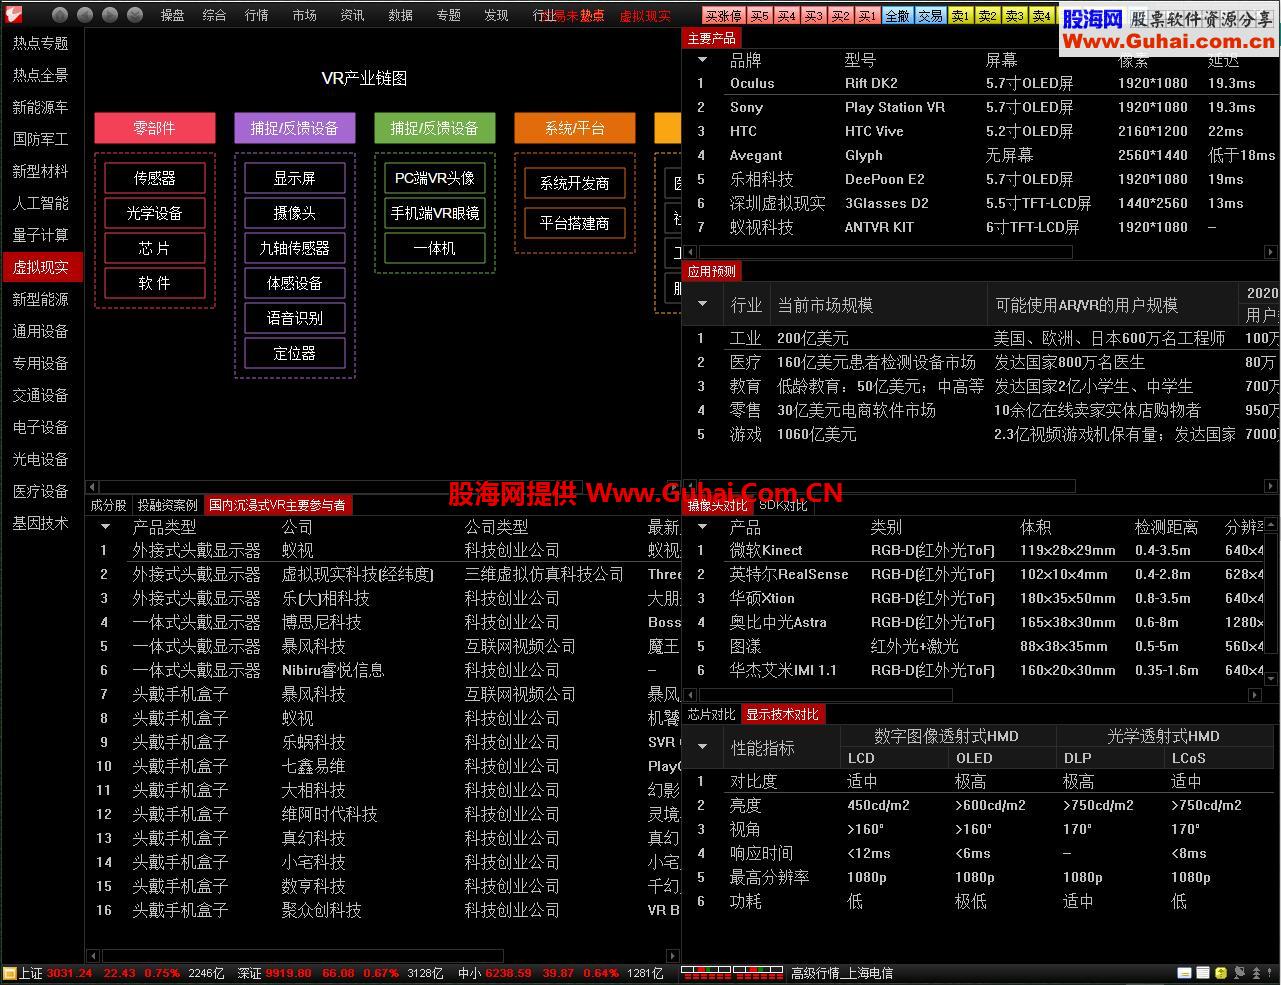
Task: Click the 暴风科技 一体式头戴显示器 row
Action: 383,646
